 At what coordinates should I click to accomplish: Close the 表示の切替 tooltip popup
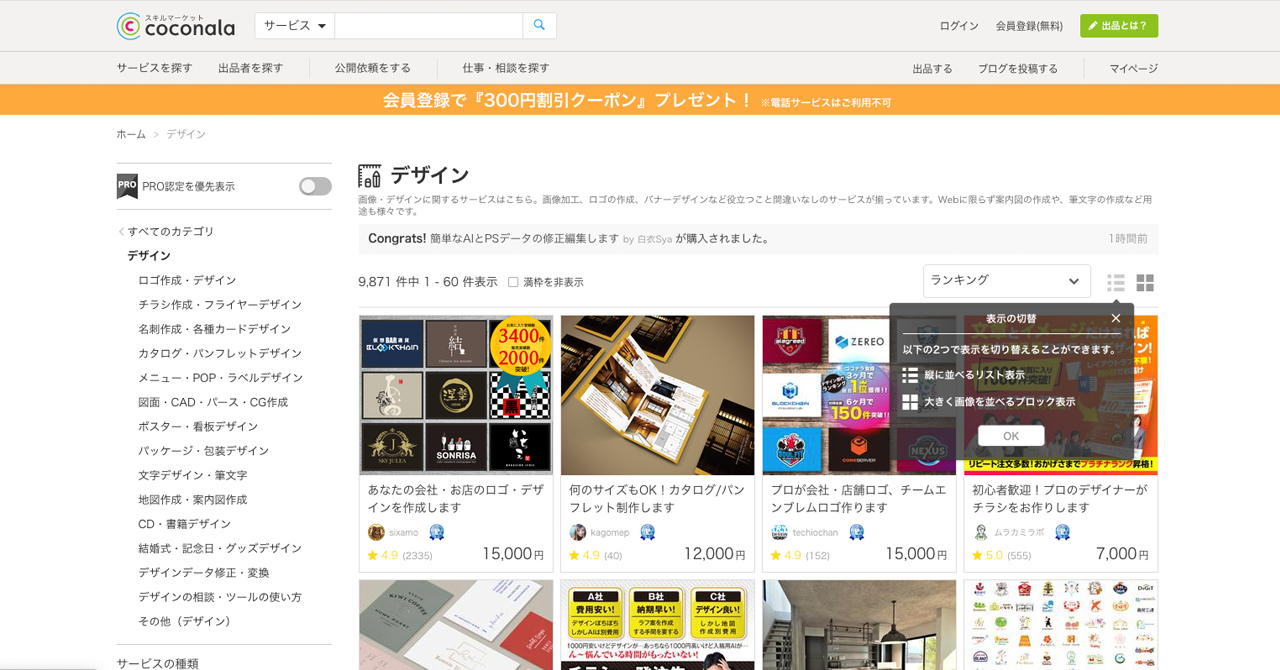pos(1116,319)
